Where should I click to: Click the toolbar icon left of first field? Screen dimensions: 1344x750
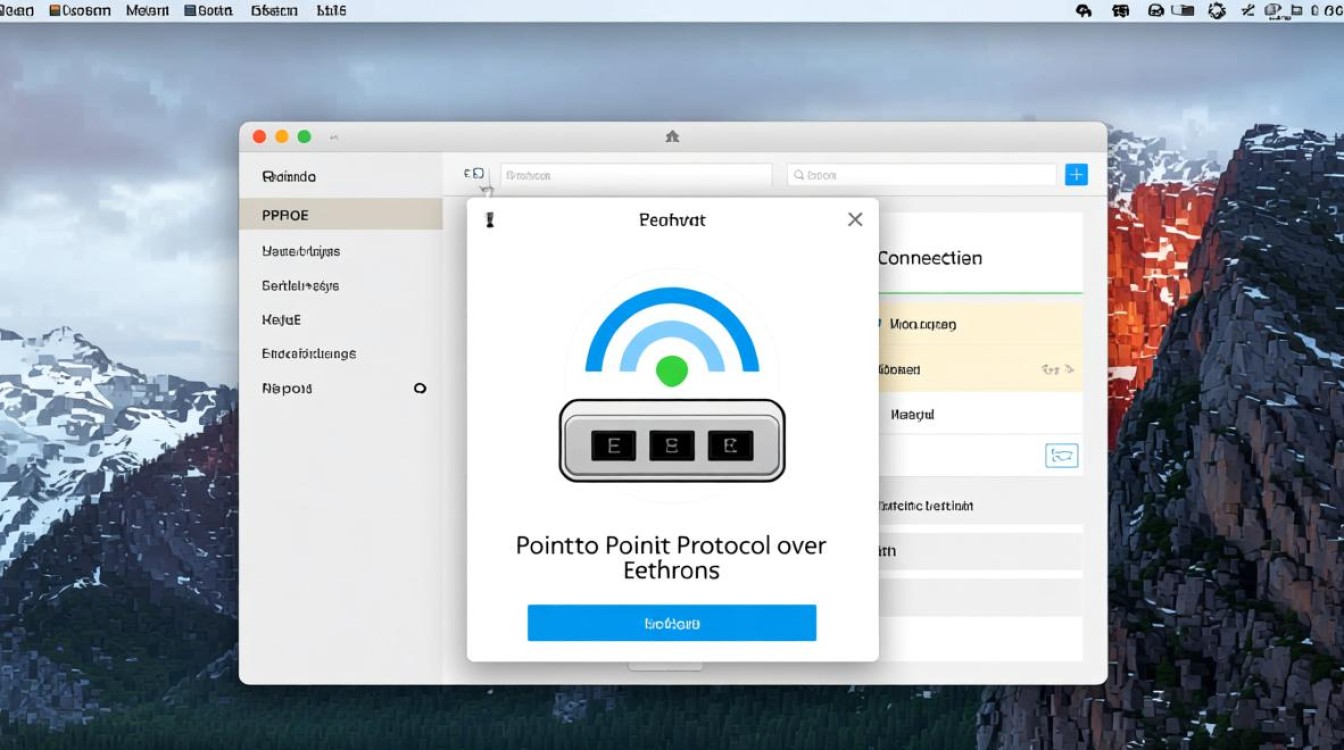click(474, 174)
